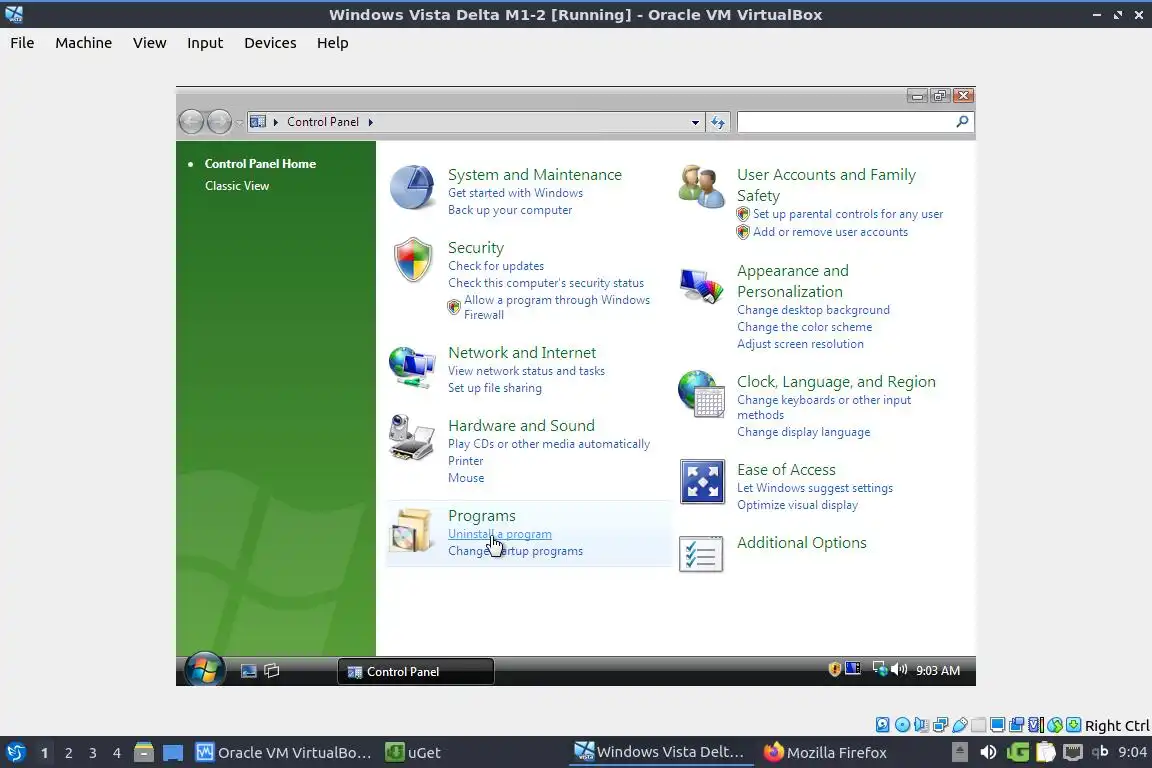Image resolution: width=1152 pixels, height=768 pixels.
Task: Open the Help menu
Action: 332,43
